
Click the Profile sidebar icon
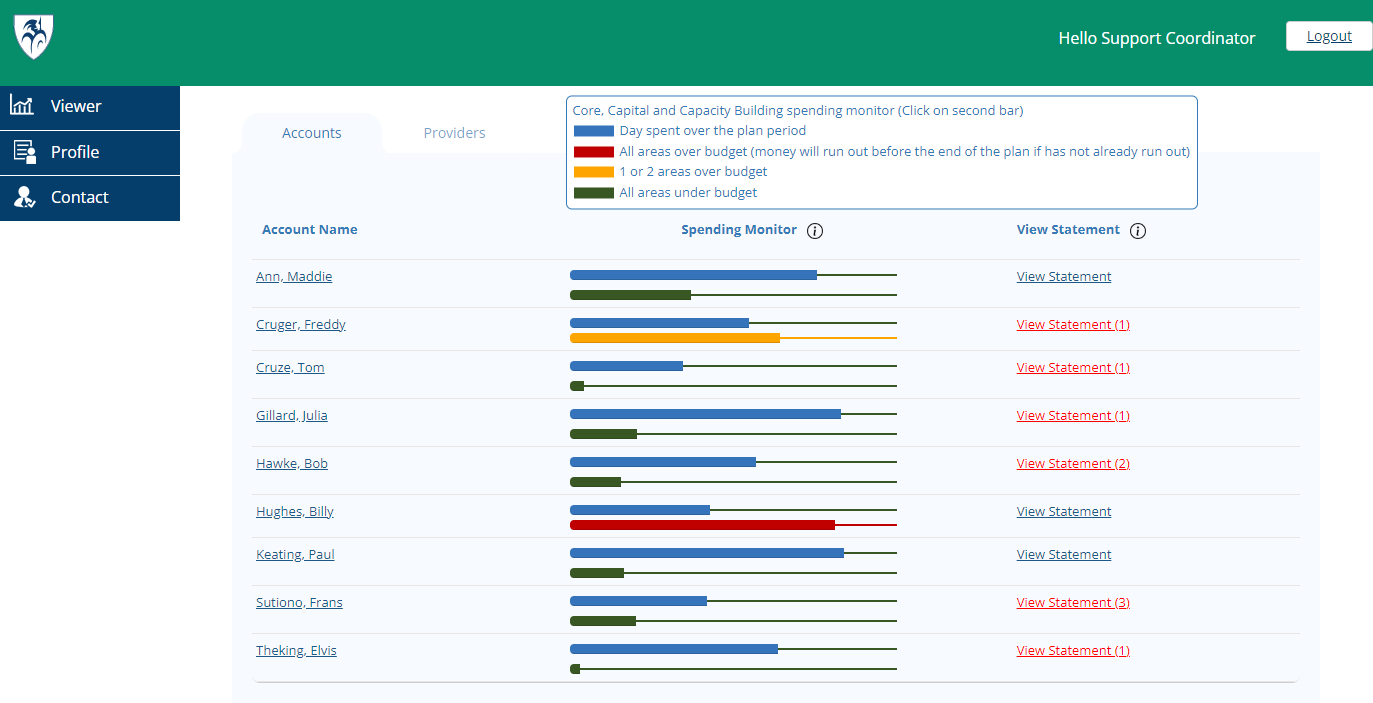(x=24, y=152)
